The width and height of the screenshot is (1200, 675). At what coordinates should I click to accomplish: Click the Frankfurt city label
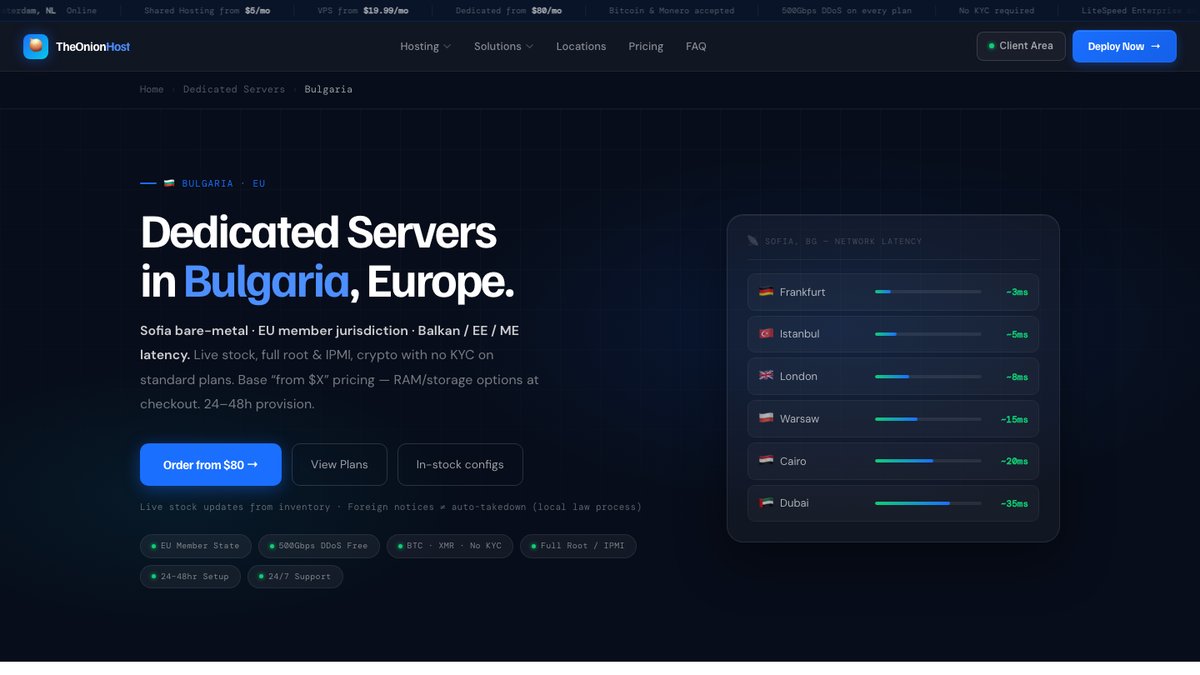point(802,292)
